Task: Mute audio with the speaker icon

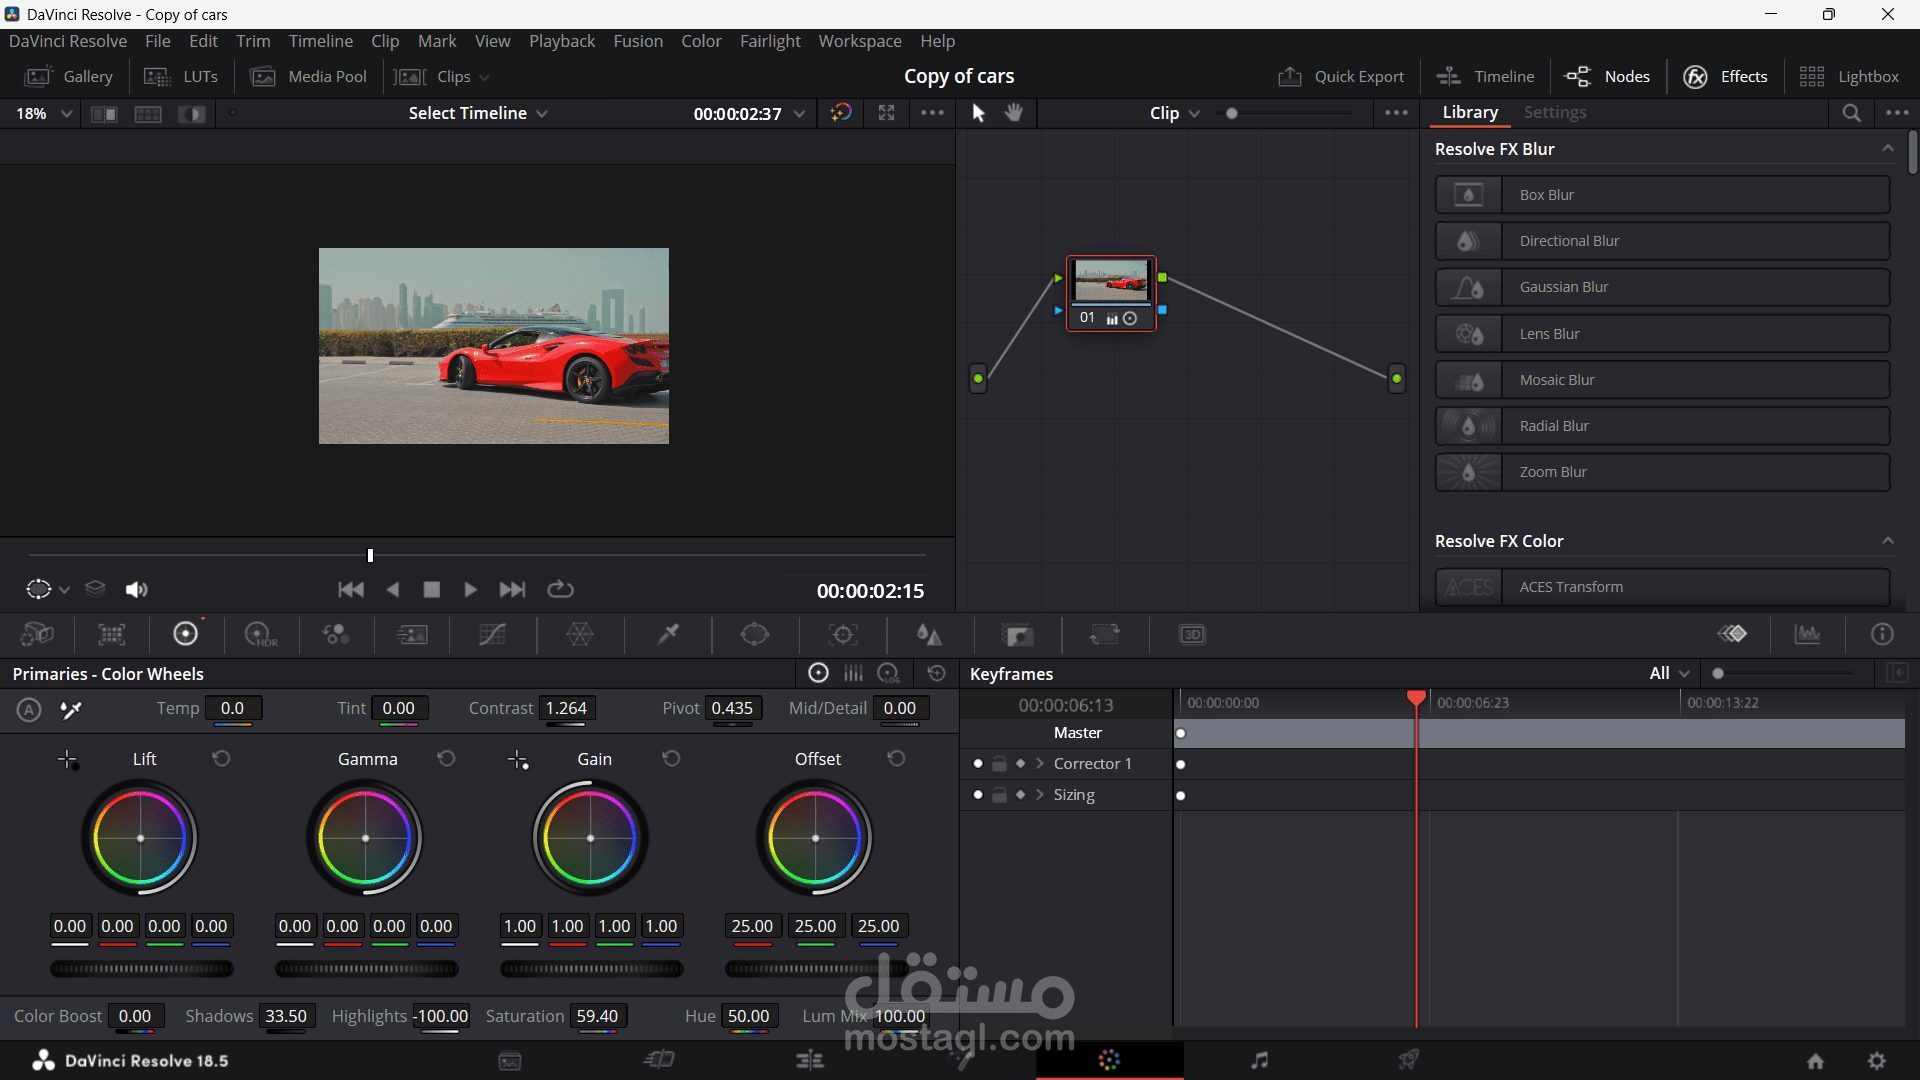Action: pos(136,590)
